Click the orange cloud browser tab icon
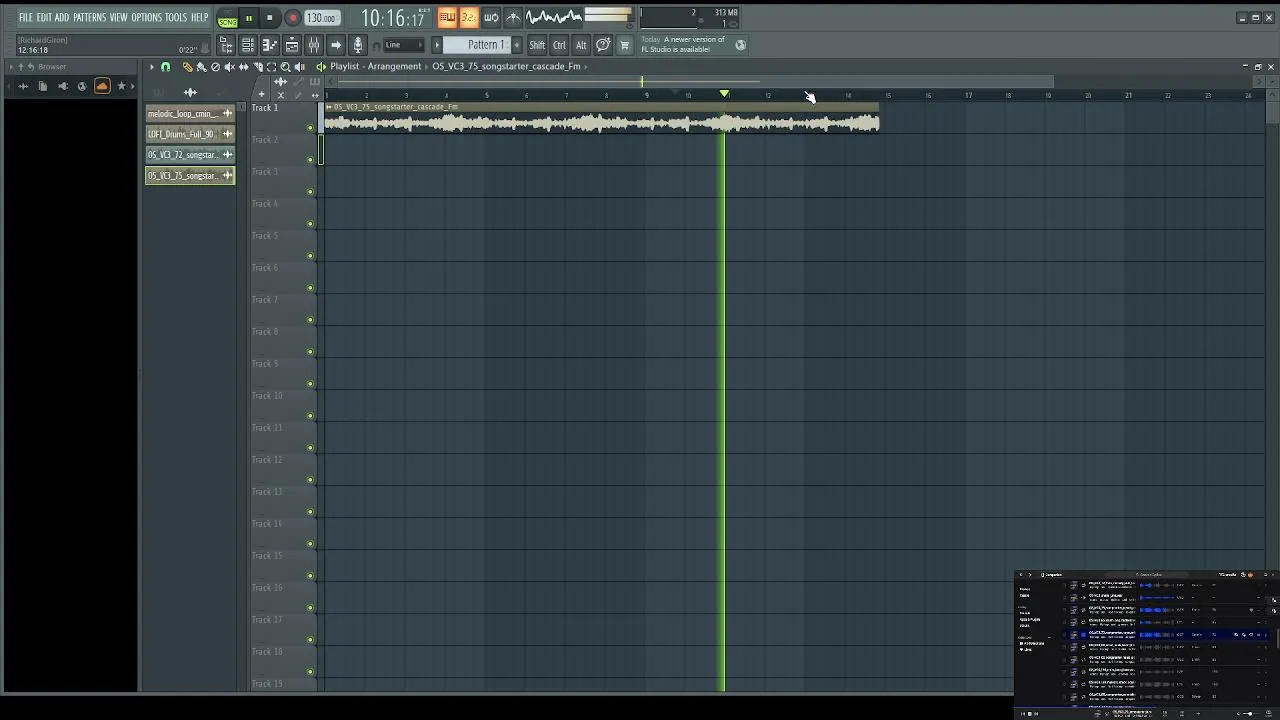The image size is (1280, 720). coord(102,86)
